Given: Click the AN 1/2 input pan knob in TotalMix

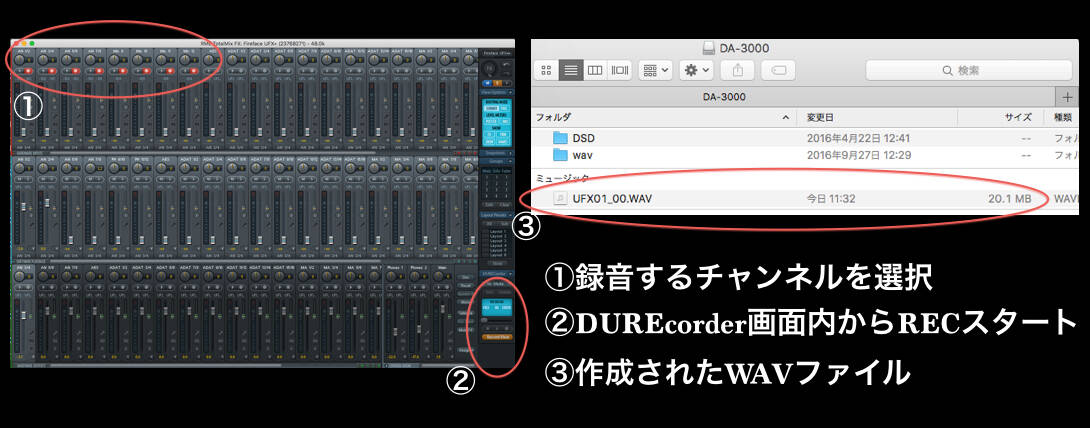Looking at the screenshot, I should (x=19, y=60).
